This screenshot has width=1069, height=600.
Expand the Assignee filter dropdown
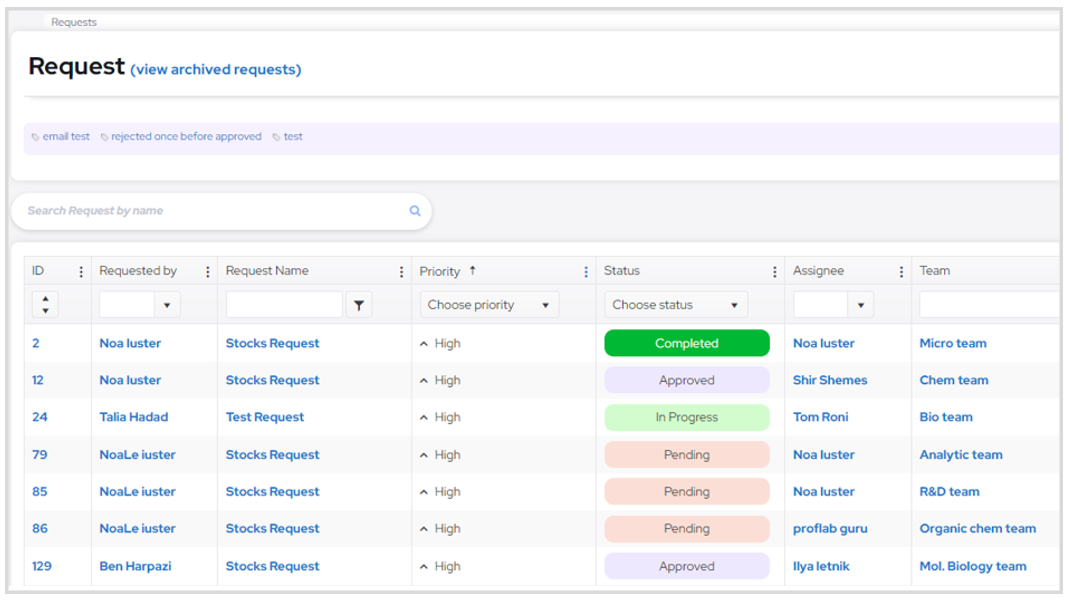point(860,305)
